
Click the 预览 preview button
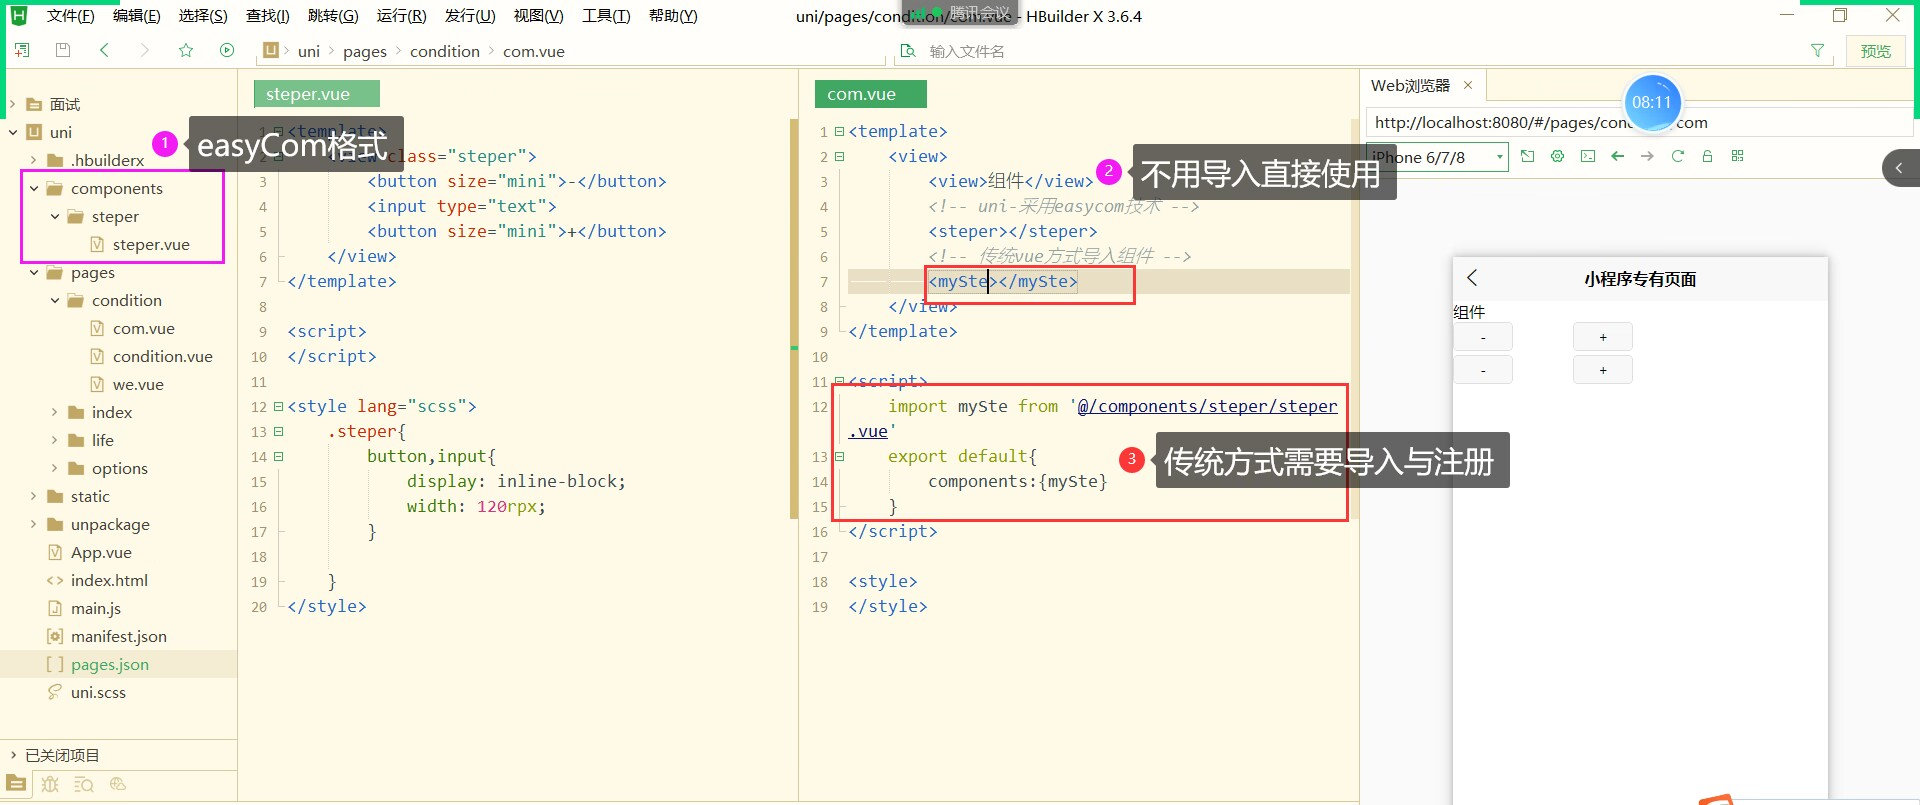click(x=1876, y=51)
